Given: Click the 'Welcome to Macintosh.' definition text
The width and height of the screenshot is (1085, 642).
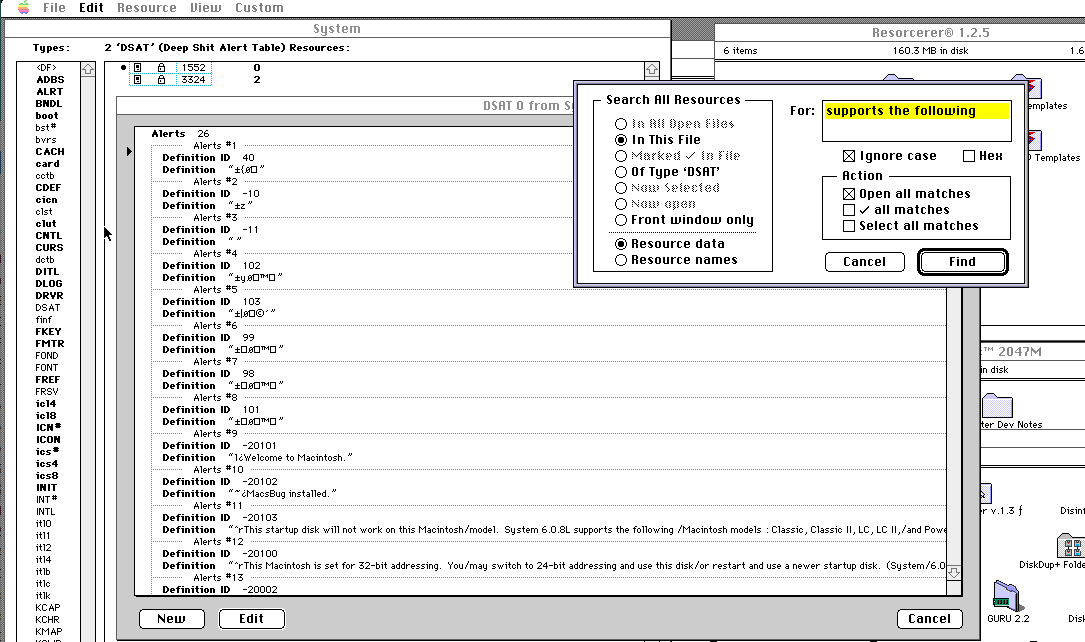Looking at the screenshot, I should point(294,458).
